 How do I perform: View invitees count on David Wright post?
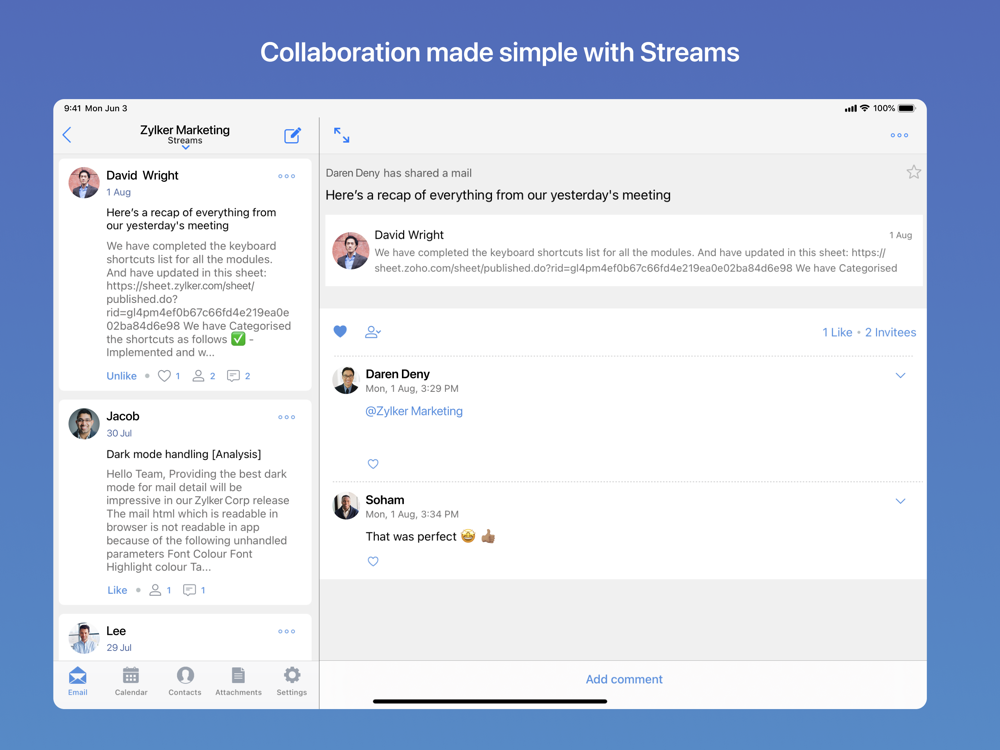(x=204, y=376)
